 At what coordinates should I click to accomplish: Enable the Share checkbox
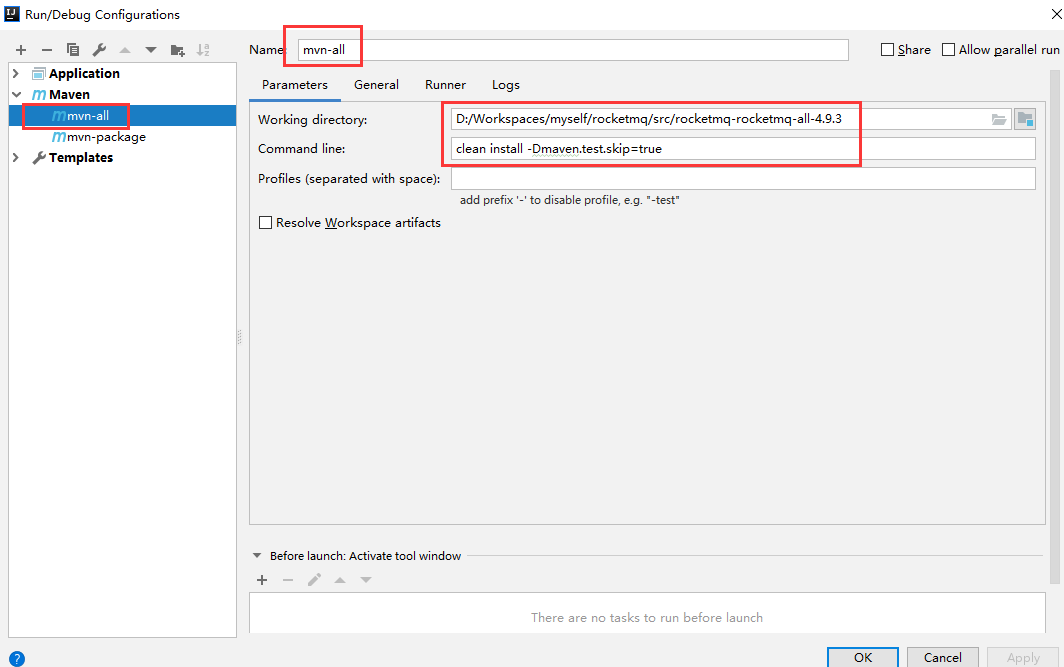point(888,50)
